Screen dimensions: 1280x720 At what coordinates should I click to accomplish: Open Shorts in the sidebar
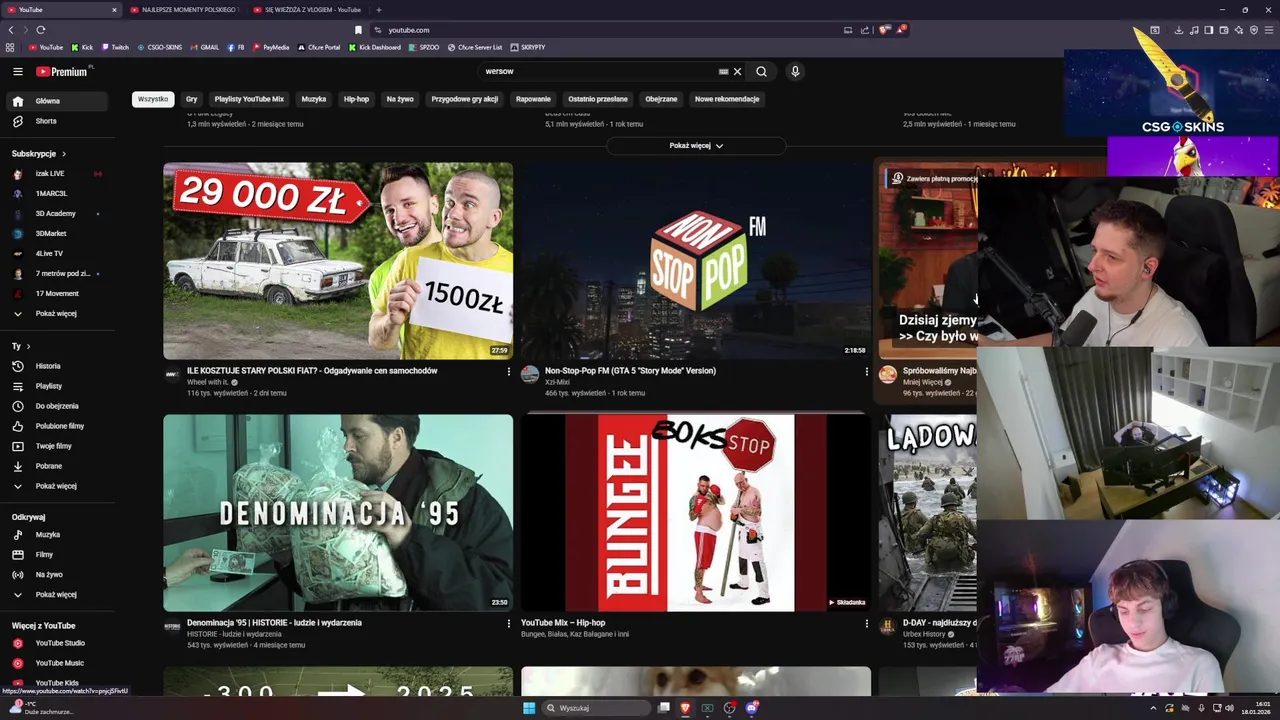(x=58, y=121)
